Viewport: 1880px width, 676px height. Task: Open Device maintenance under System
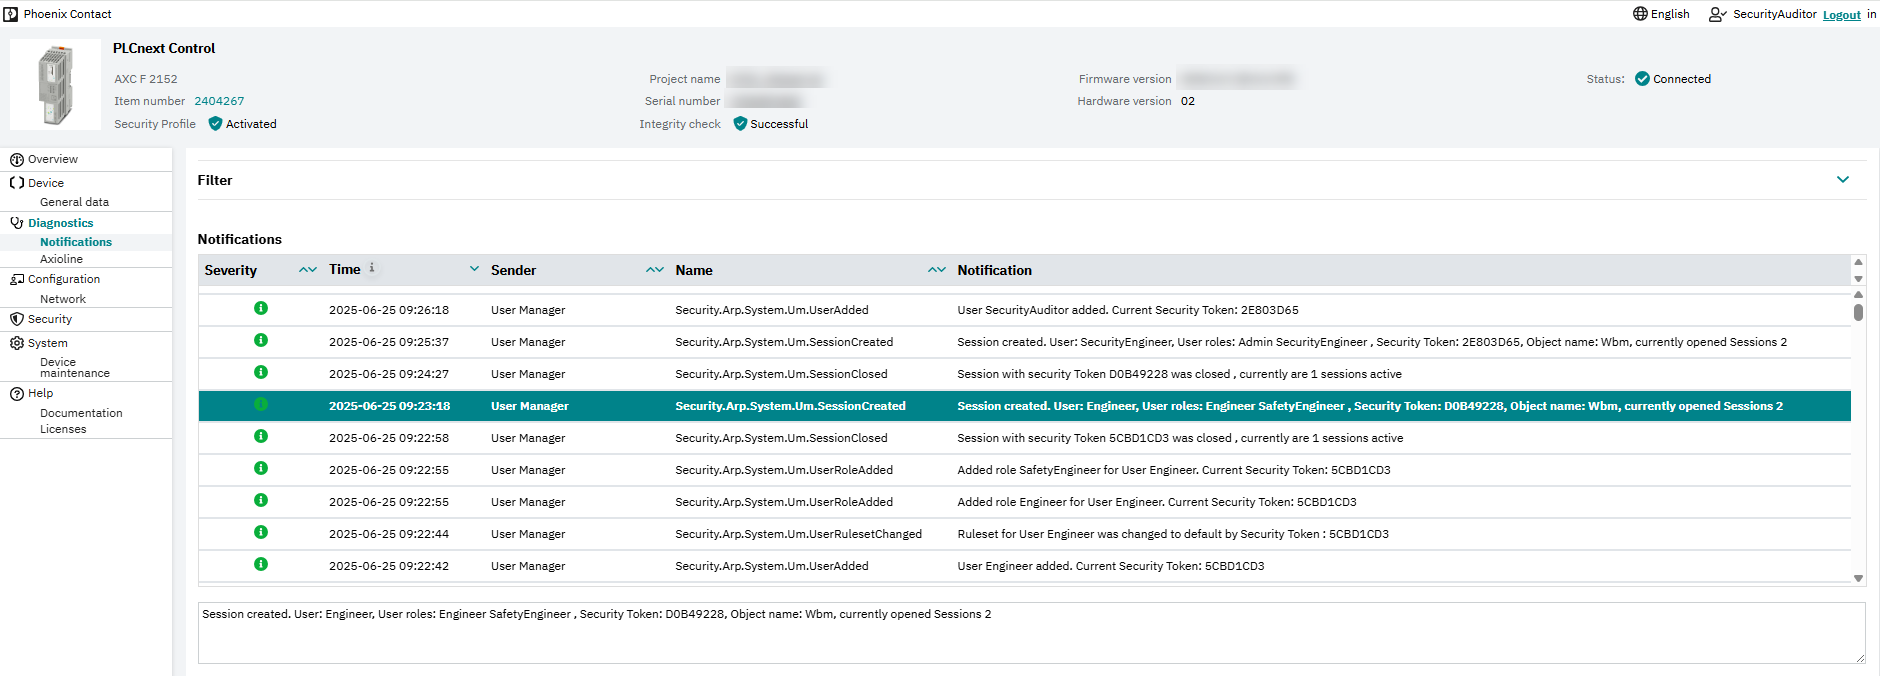75,368
